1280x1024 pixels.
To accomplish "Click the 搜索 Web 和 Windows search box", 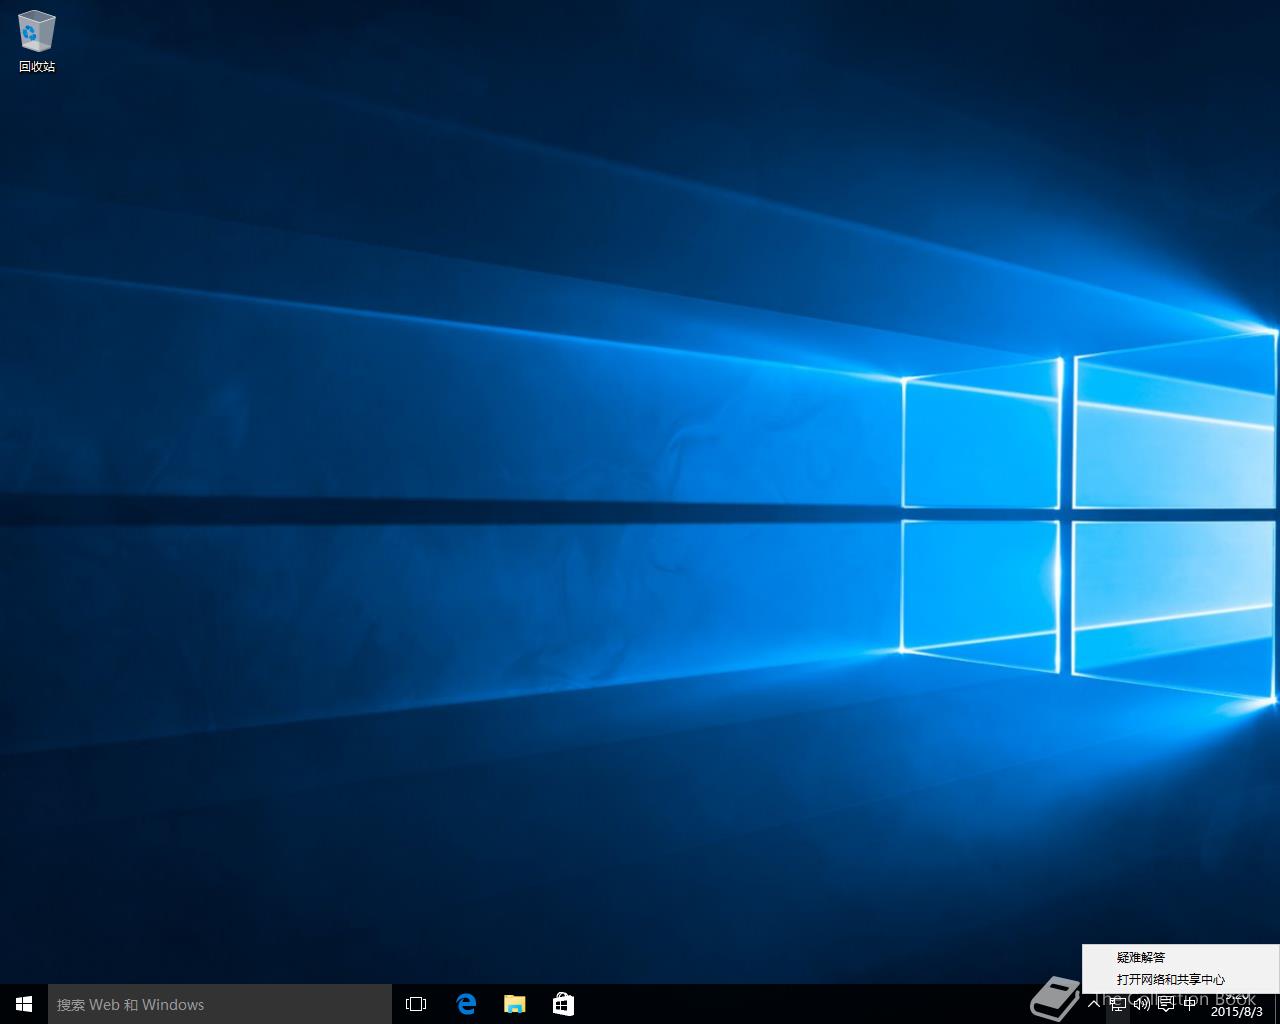I will [220, 1004].
